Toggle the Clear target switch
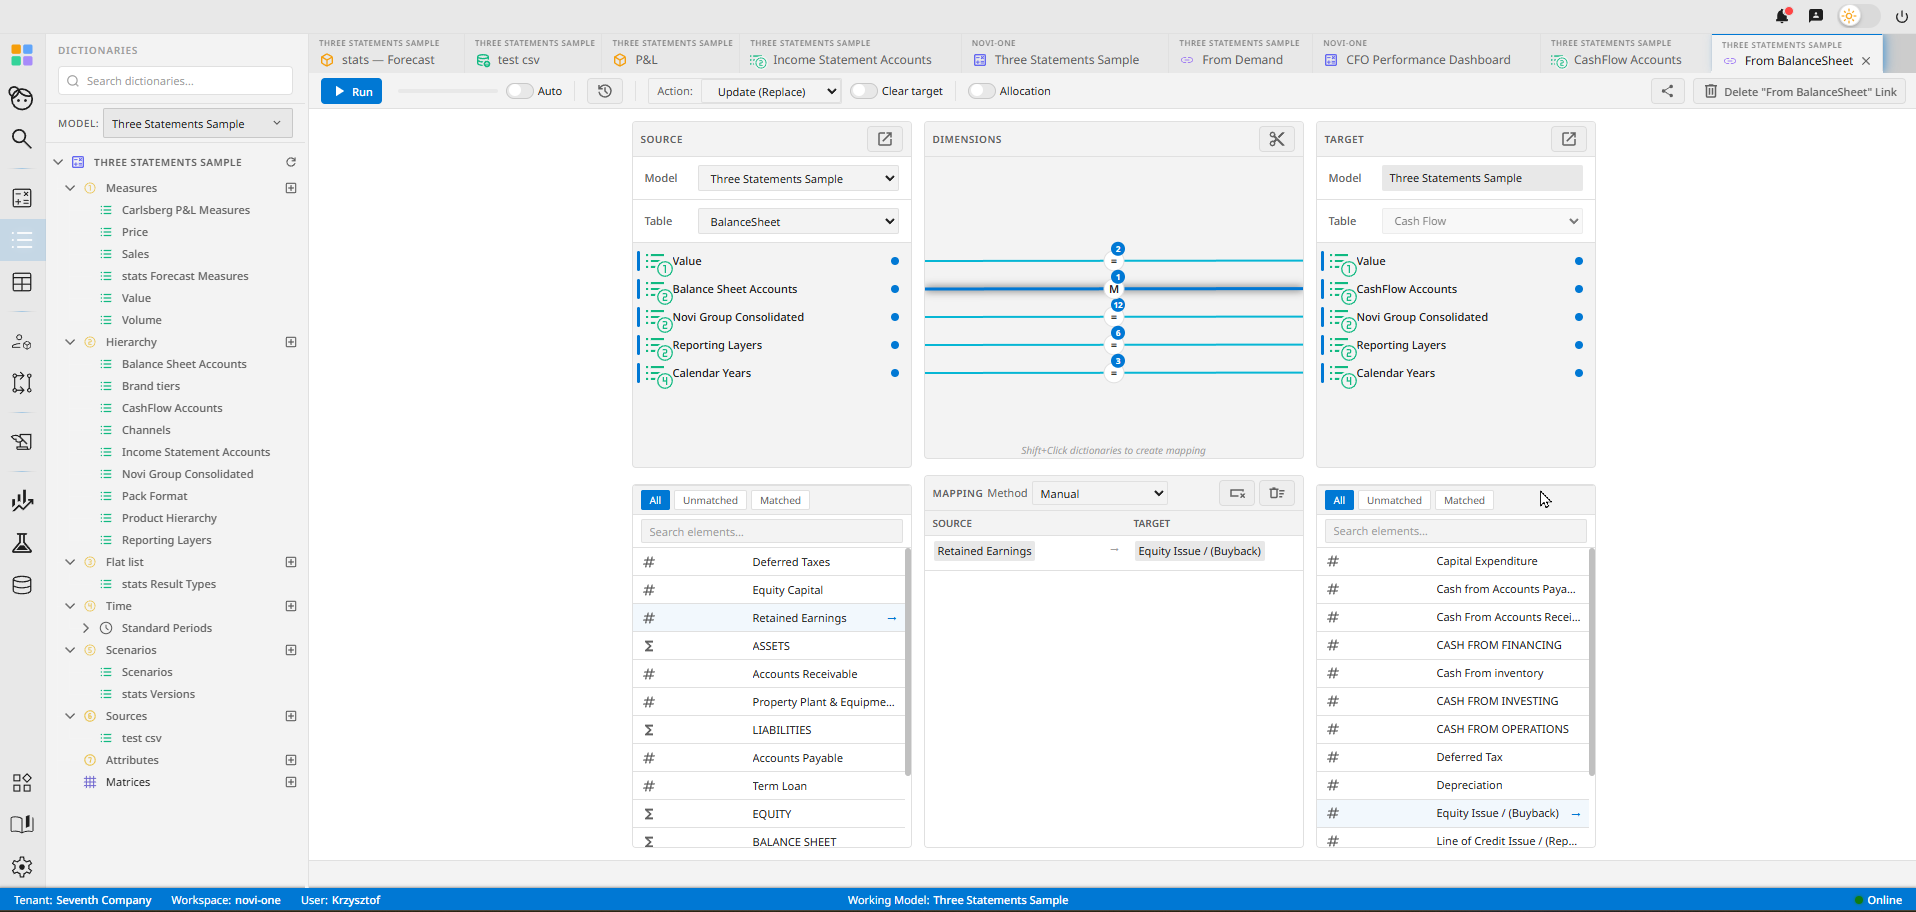1916x912 pixels. click(864, 91)
